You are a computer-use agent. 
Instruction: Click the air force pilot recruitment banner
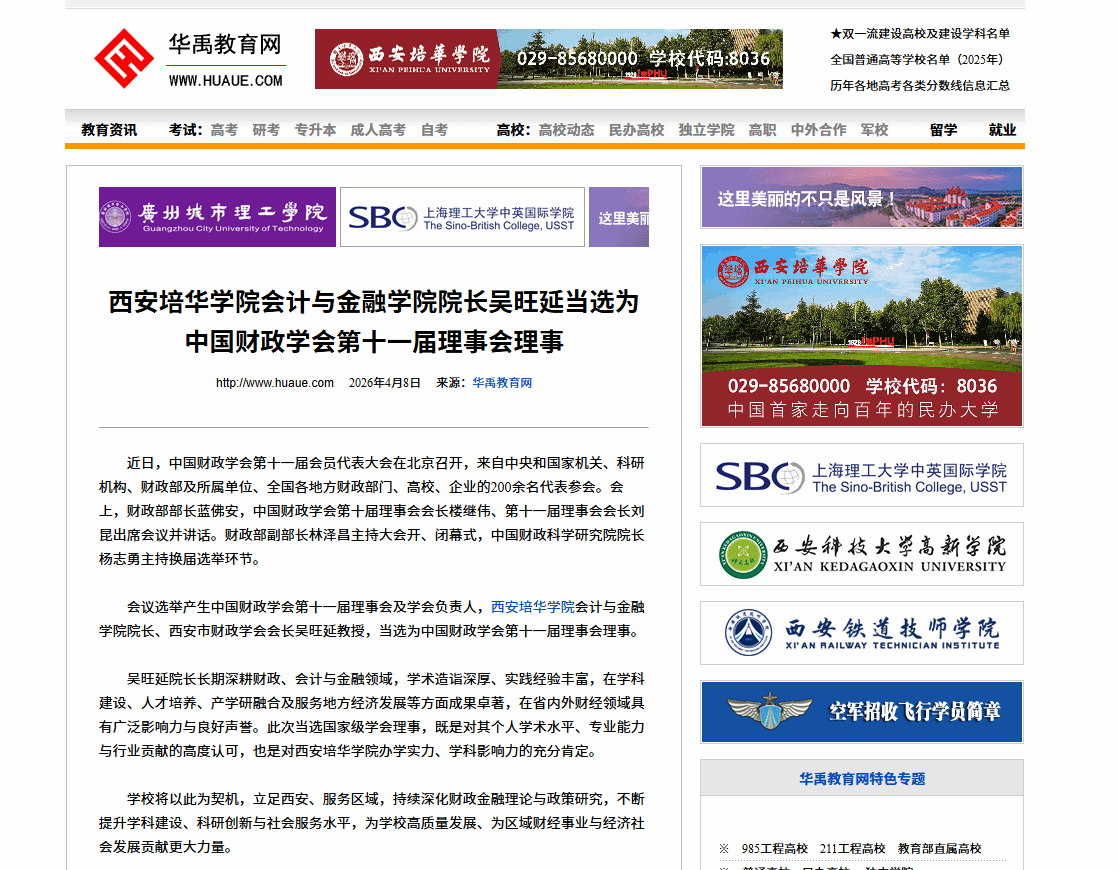(x=861, y=712)
